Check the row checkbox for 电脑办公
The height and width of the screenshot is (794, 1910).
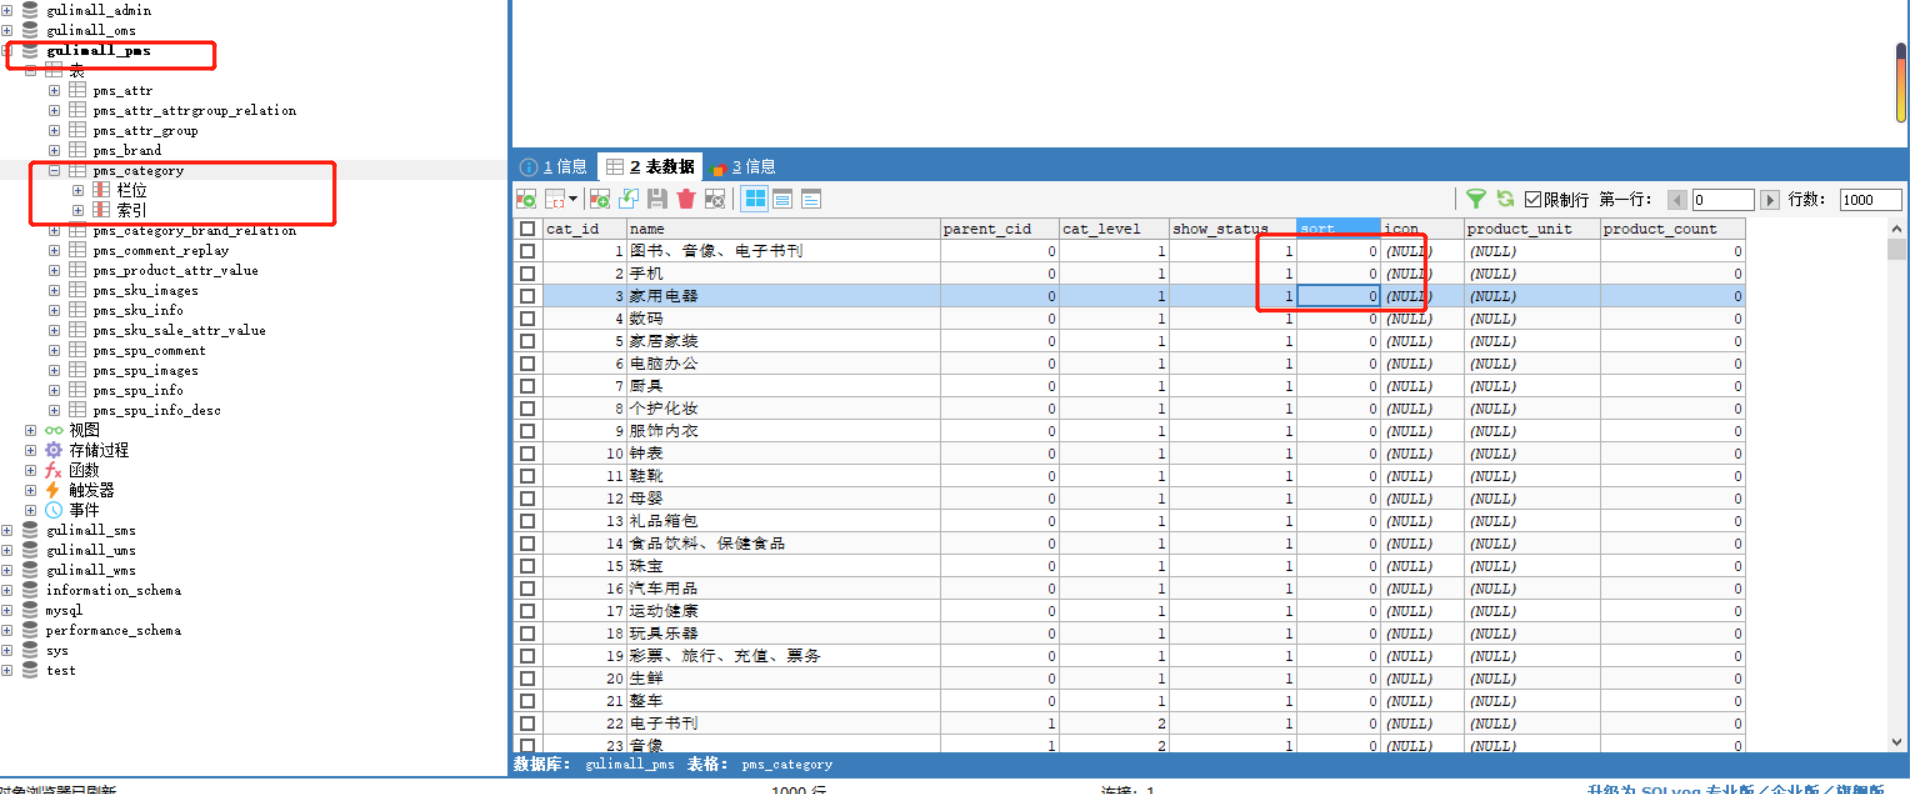pyautogui.click(x=528, y=363)
